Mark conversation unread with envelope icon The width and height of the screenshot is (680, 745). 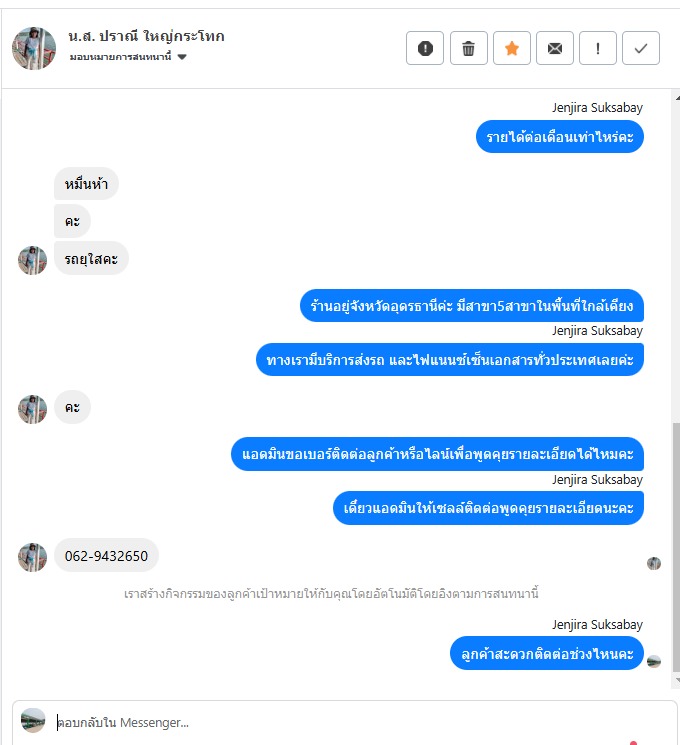pos(555,48)
